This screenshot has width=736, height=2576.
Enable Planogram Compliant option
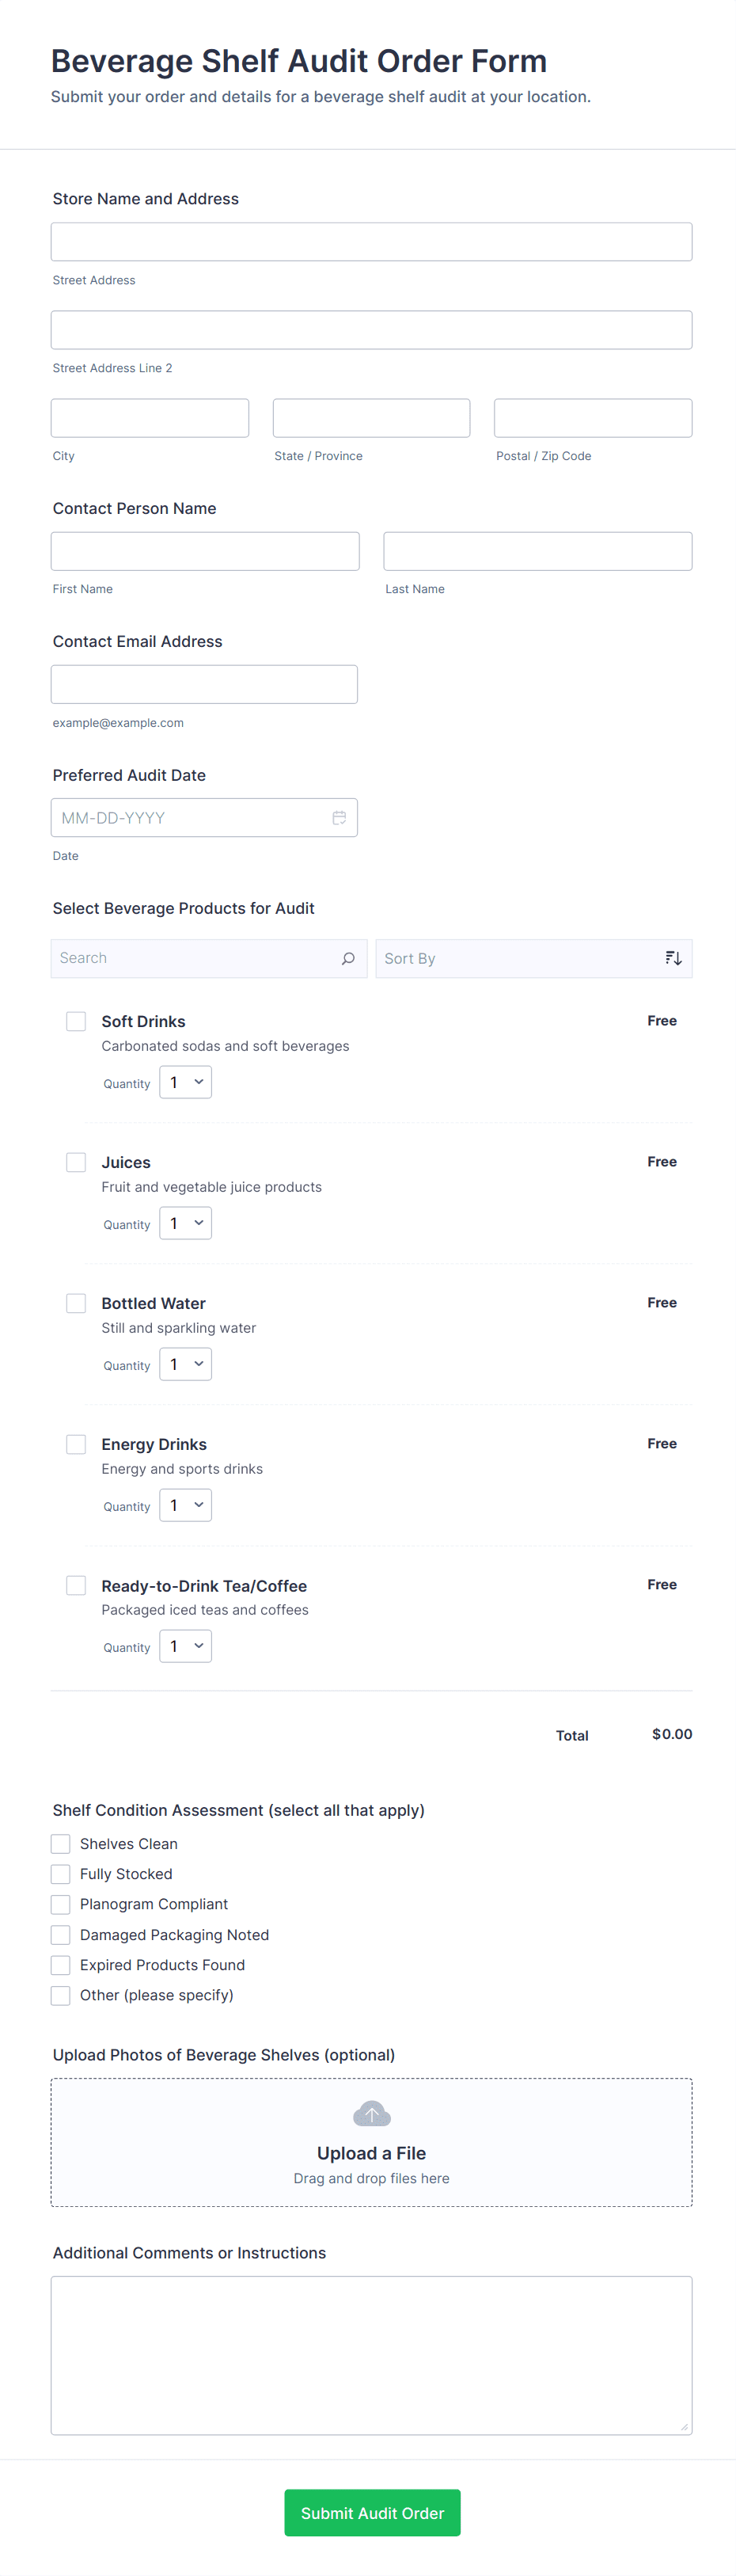(x=60, y=1904)
